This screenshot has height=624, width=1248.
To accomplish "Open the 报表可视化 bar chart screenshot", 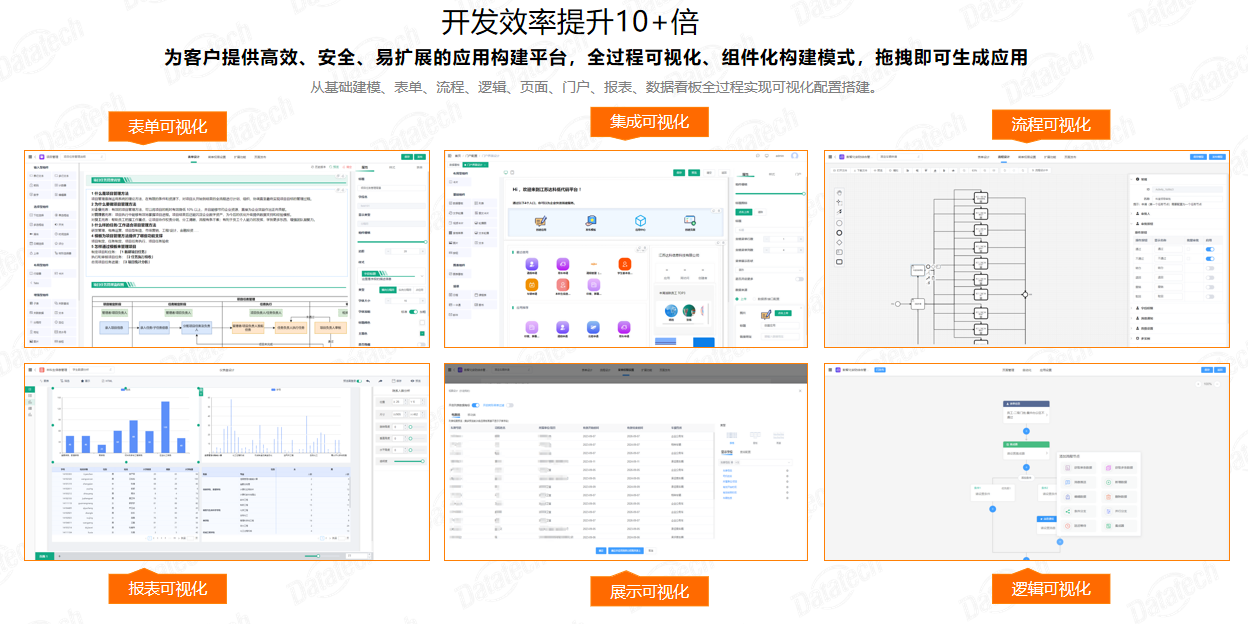I will [227, 461].
